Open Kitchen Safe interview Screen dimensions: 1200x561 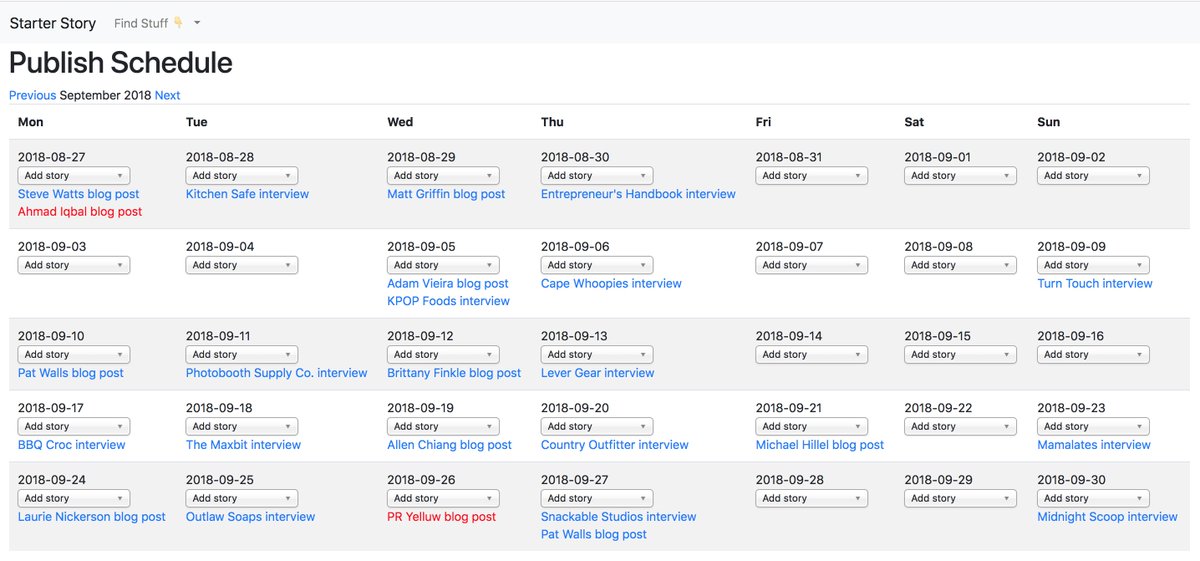tap(247, 194)
